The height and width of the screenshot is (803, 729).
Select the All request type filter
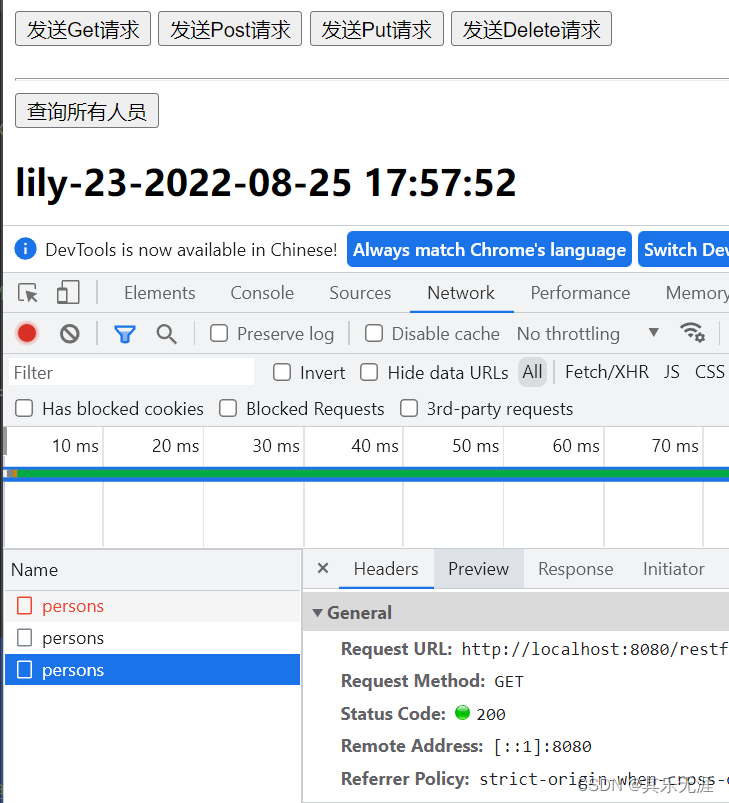pos(532,372)
